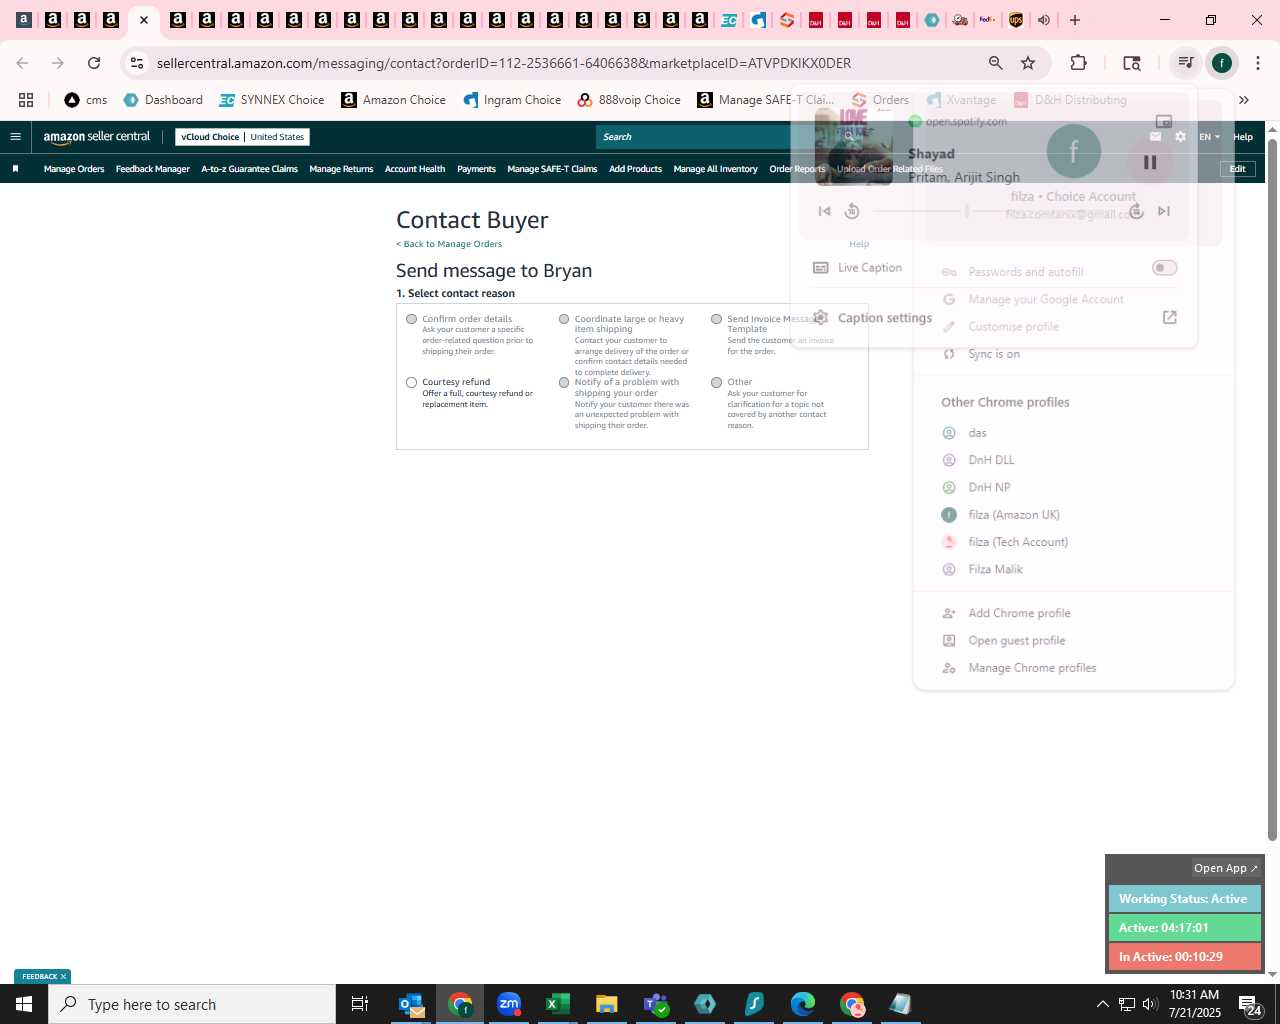The image size is (1280, 1024).
Task: Open File Explorer from the taskbar
Action: [607, 1004]
